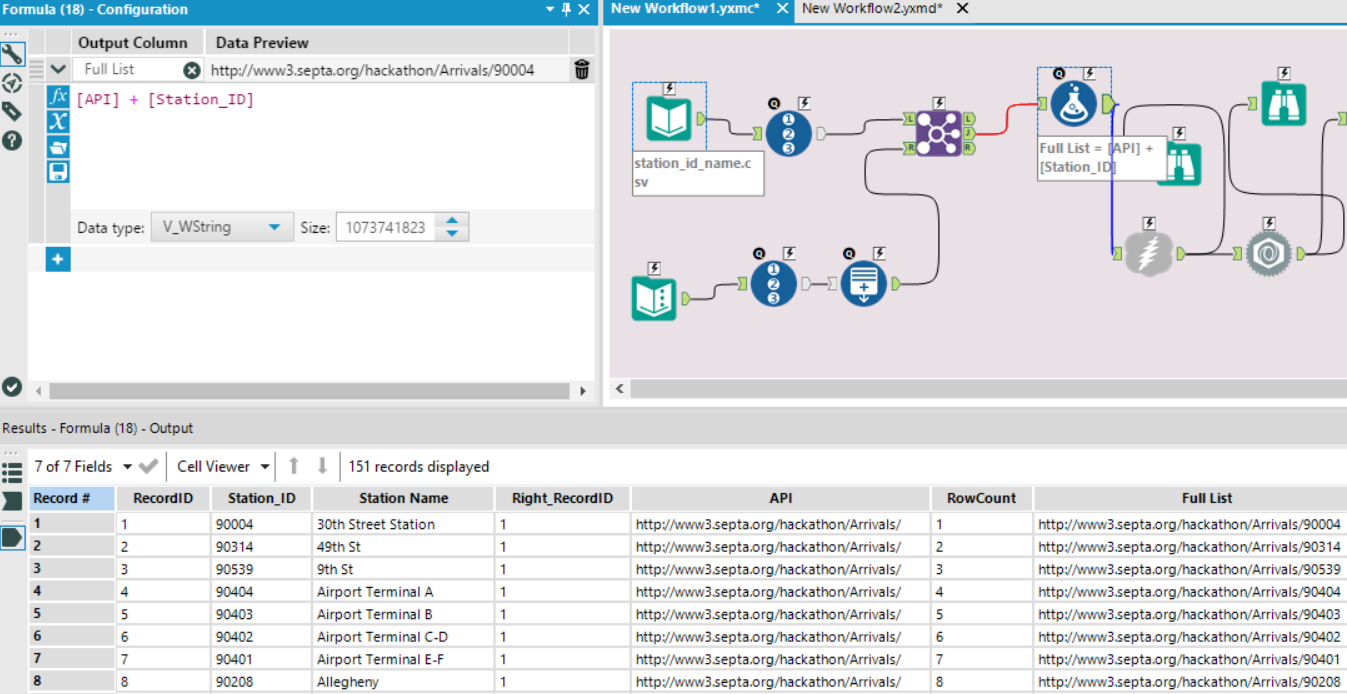Add a new expression with plus button
Image resolution: width=1347 pixels, height=694 pixels.
(x=58, y=260)
